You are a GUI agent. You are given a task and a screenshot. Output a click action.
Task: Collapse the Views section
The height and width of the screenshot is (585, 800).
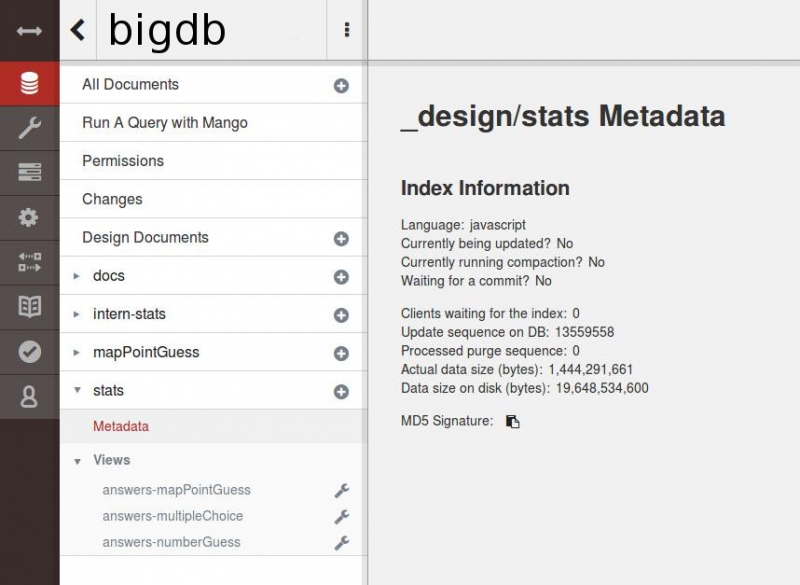click(x=77, y=461)
